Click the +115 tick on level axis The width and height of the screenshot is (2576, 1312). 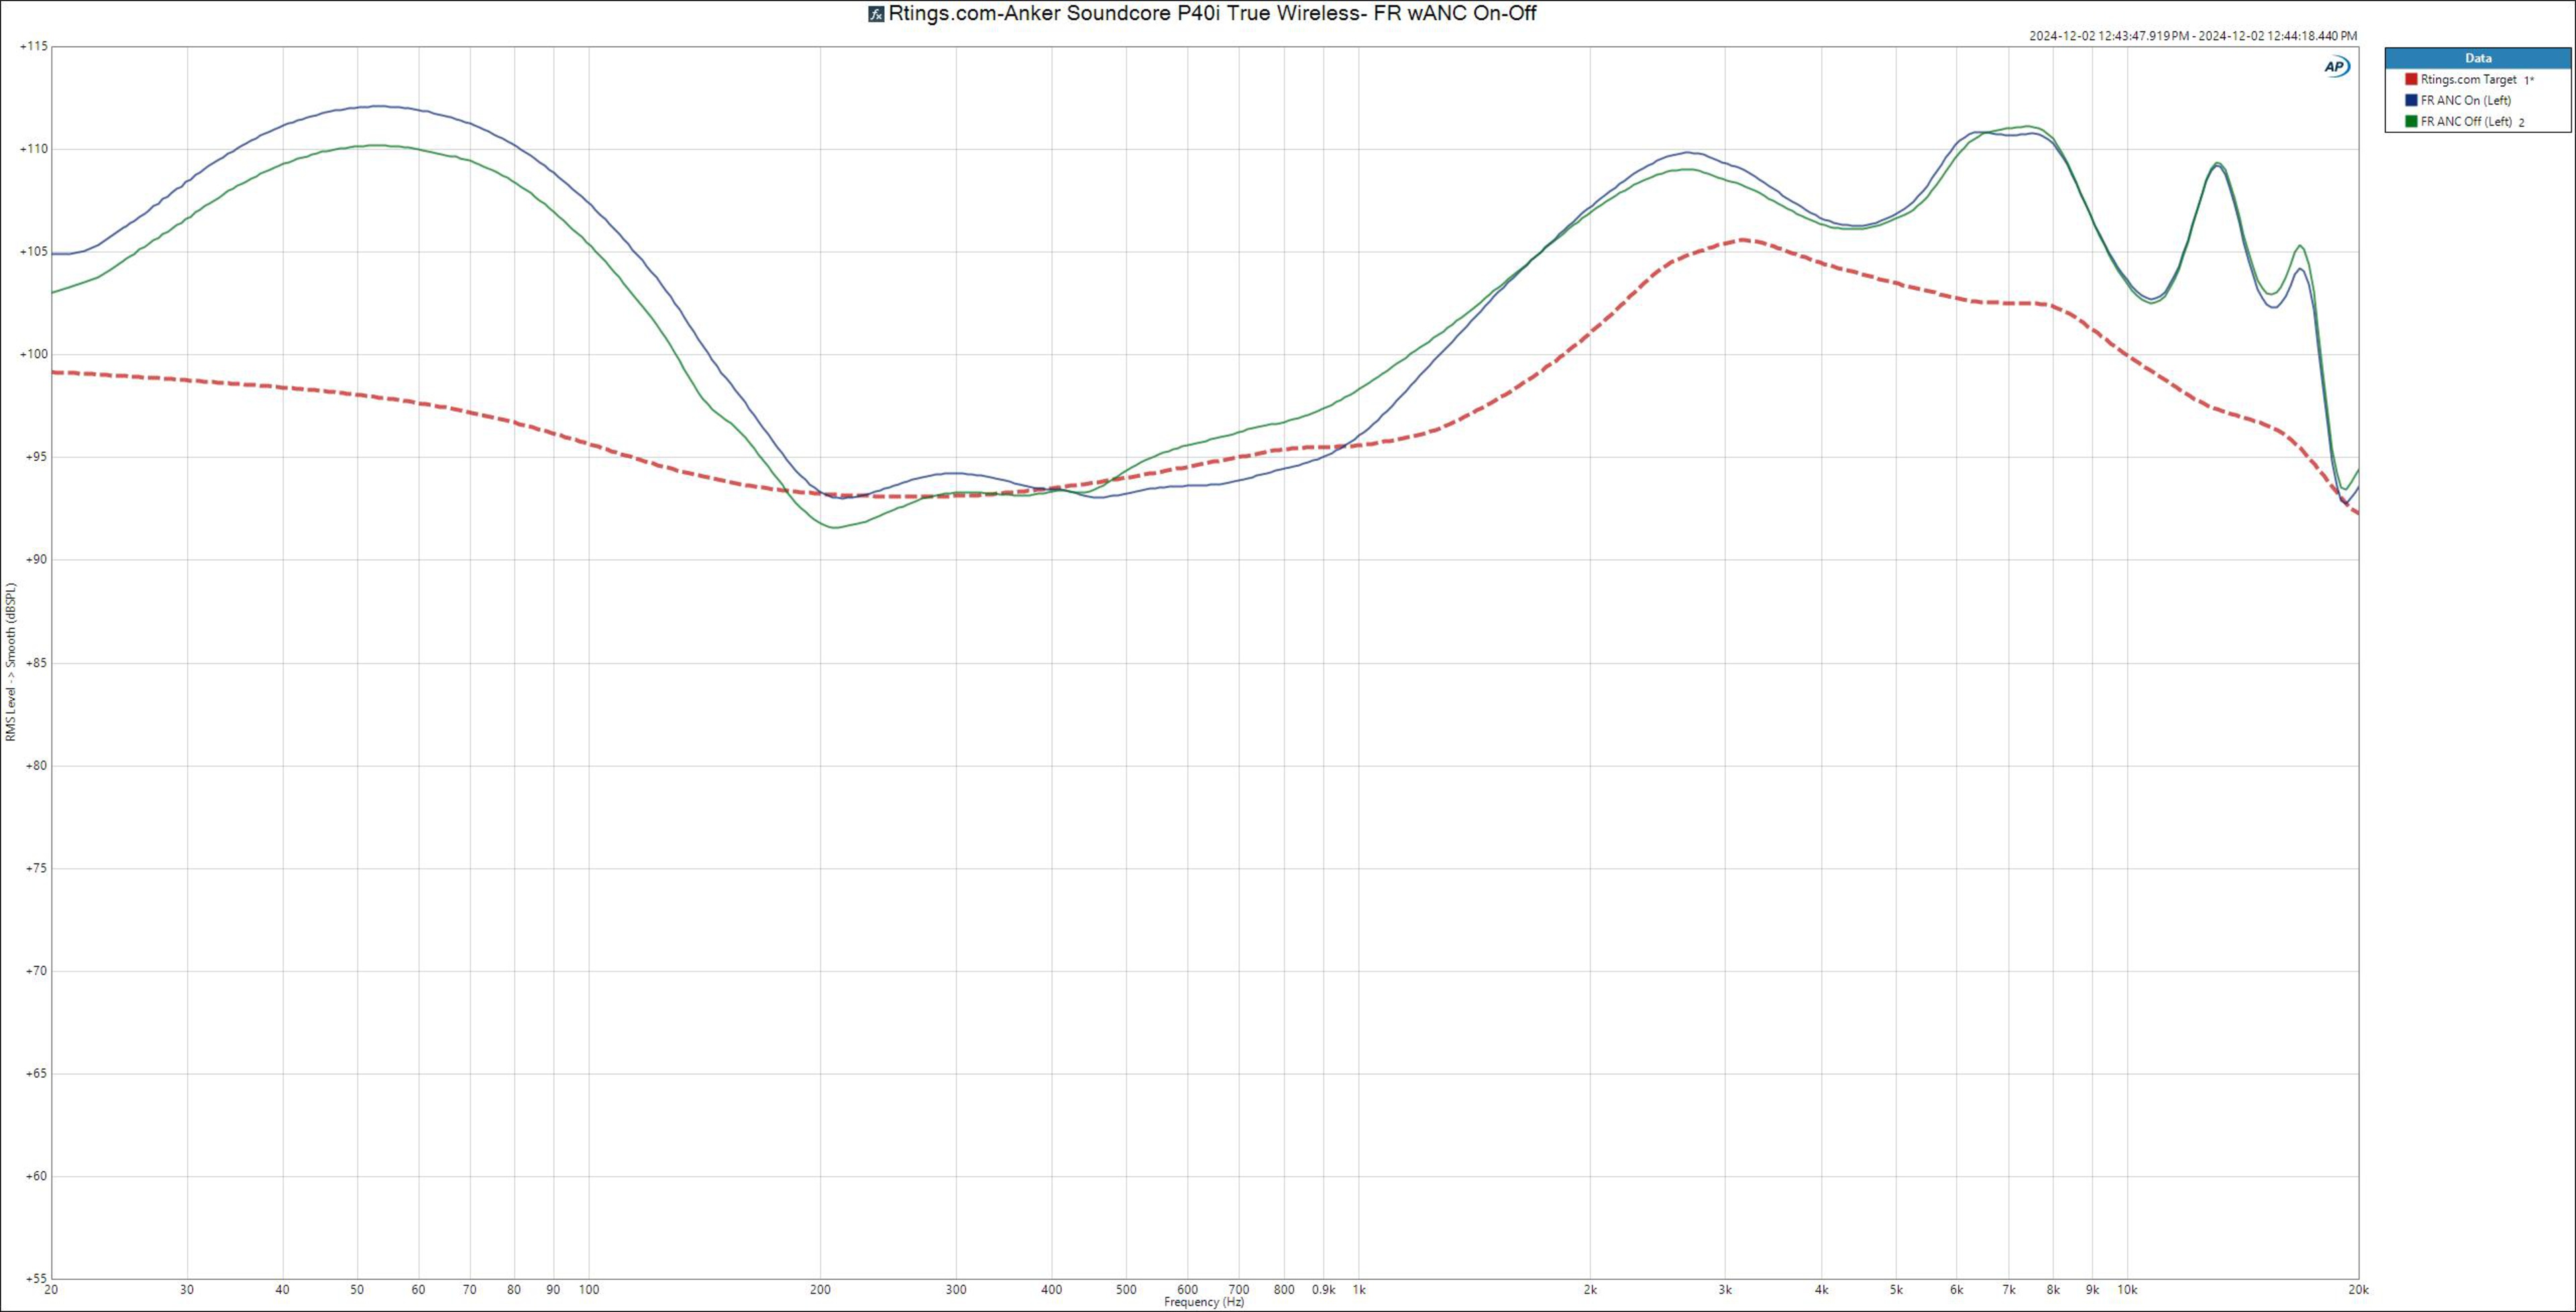coord(33,47)
